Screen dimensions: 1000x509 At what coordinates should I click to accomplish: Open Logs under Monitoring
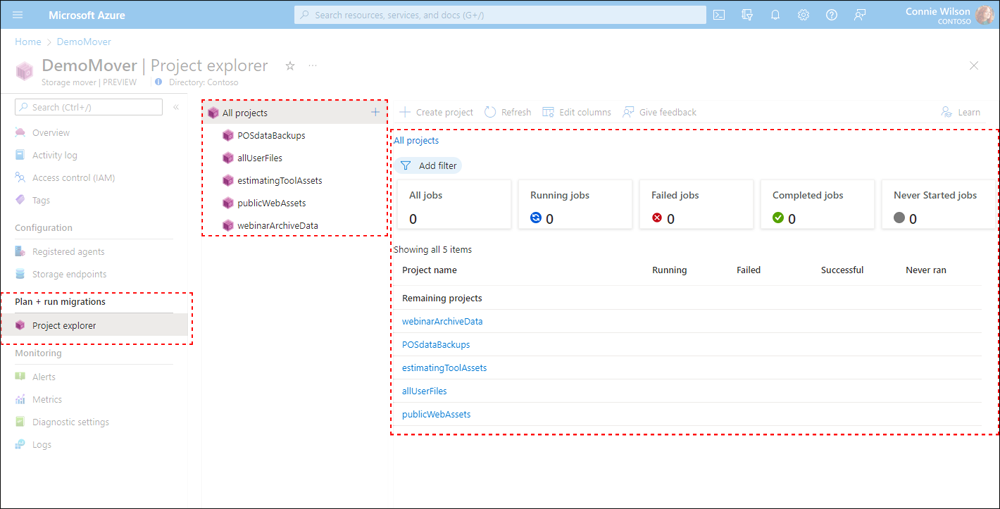pyautogui.click(x=41, y=445)
